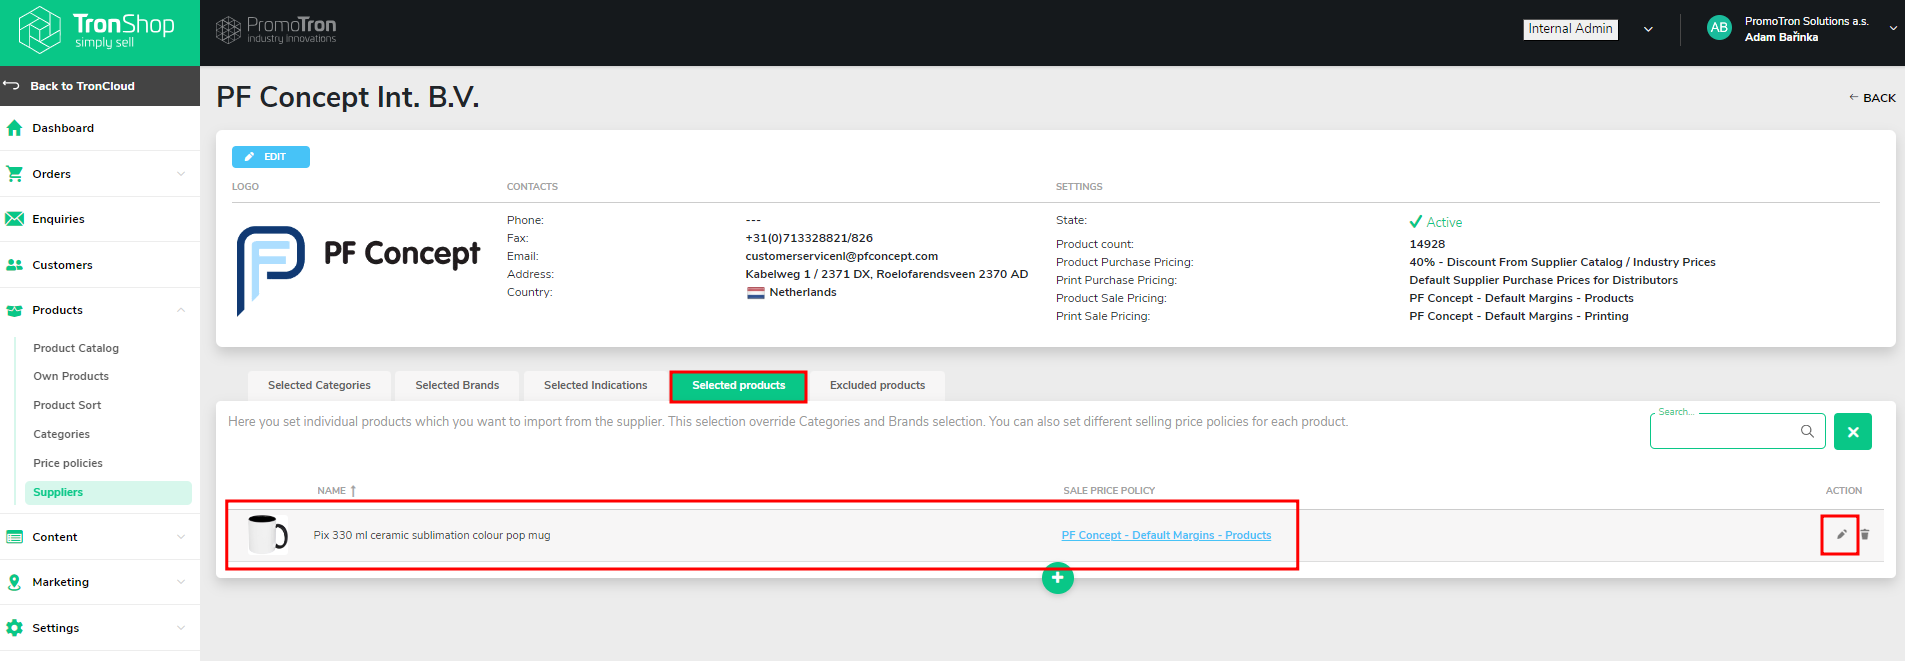Screen dimensions: 1905x661
Task: Click the blue EDIT button
Action: click(x=271, y=157)
